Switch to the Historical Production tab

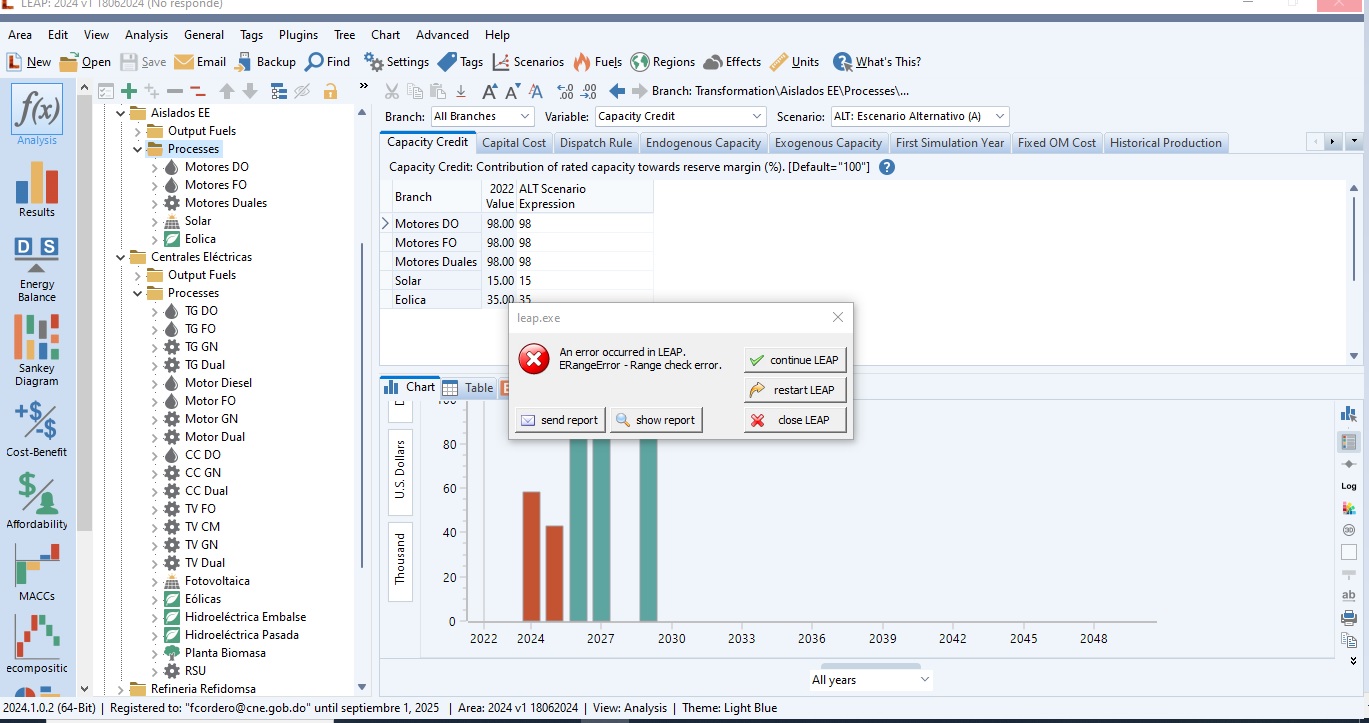[x=1166, y=143]
